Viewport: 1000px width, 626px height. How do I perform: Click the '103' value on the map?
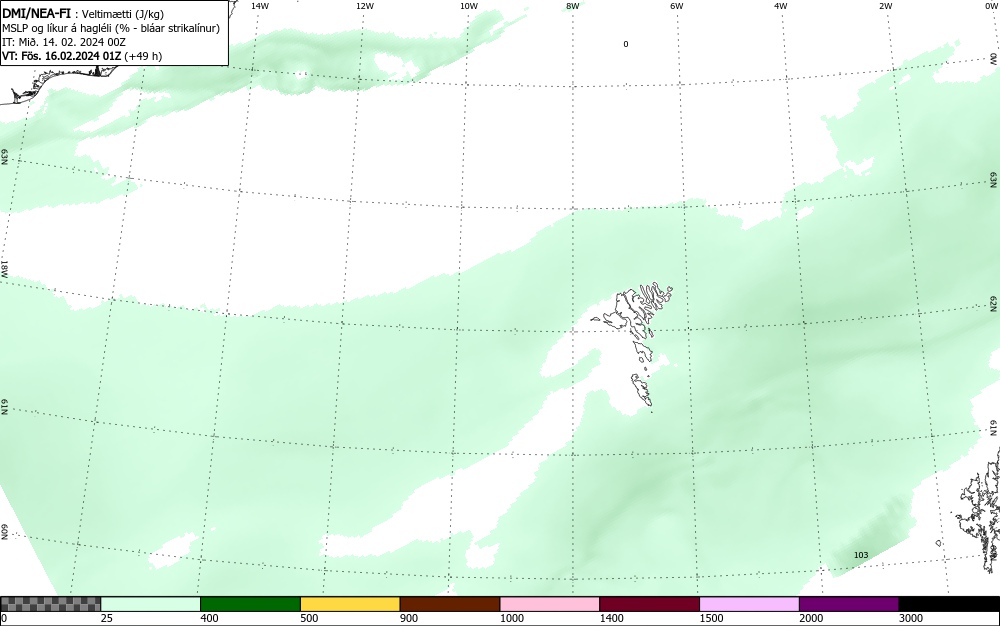(861, 555)
